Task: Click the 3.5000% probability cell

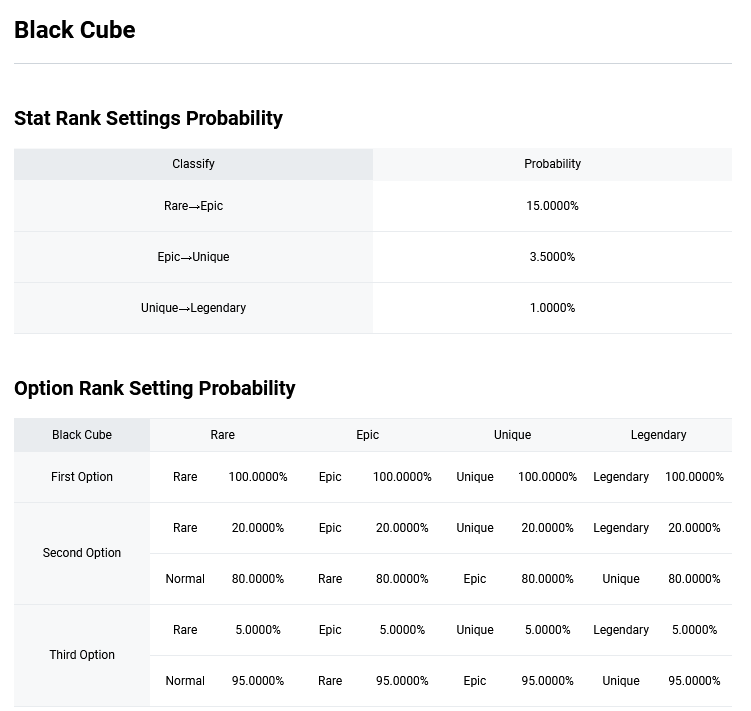Action: click(x=552, y=257)
